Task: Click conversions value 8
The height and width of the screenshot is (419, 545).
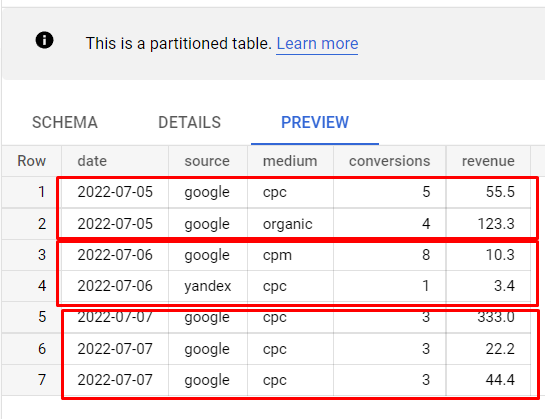Action: click(x=426, y=255)
